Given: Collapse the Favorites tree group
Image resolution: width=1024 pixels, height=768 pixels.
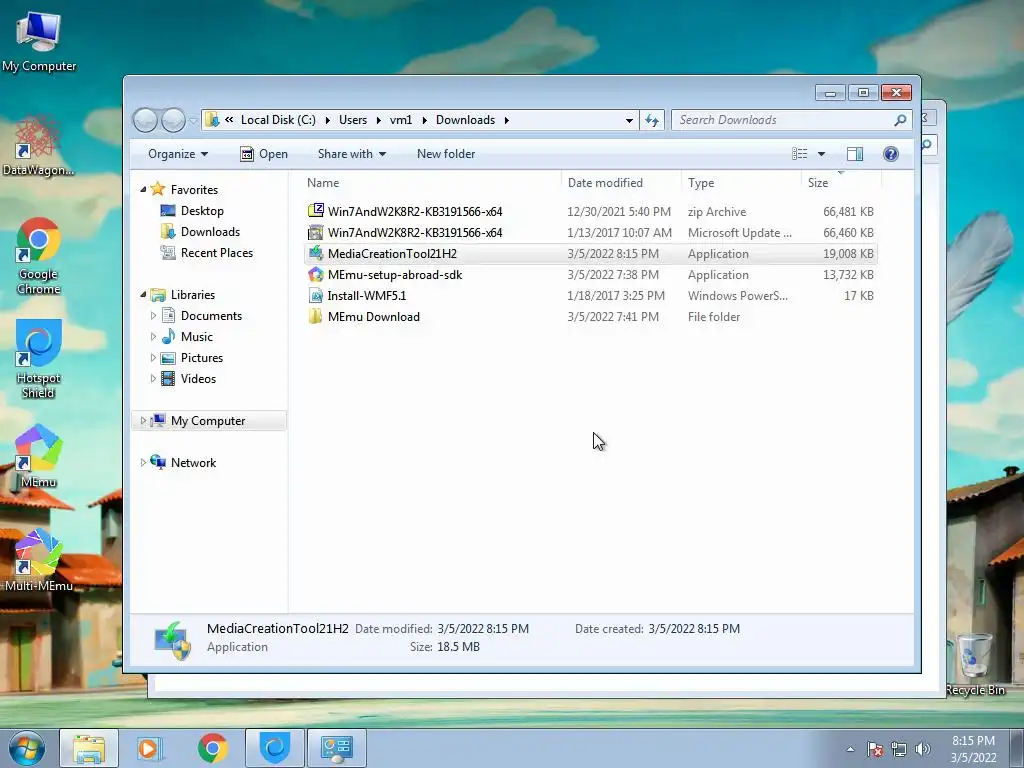Looking at the screenshot, I should (144, 189).
